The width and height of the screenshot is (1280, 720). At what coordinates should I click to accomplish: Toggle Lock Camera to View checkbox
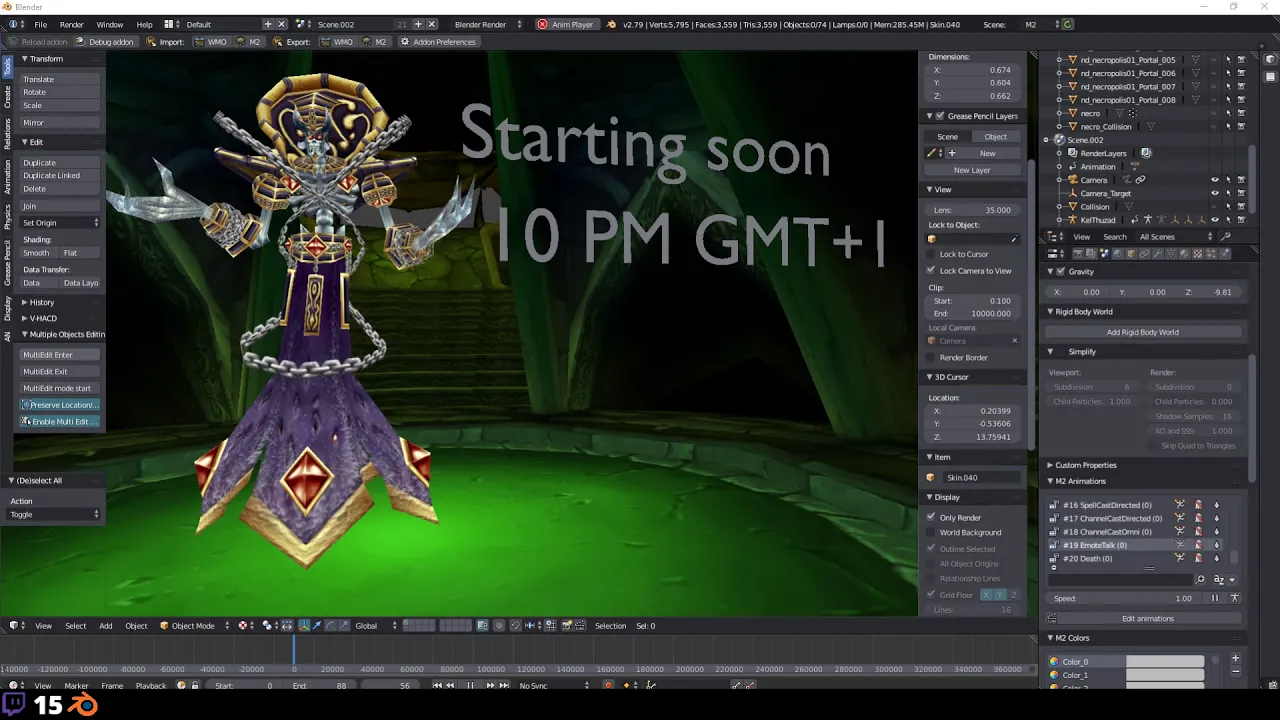(x=931, y=270)
